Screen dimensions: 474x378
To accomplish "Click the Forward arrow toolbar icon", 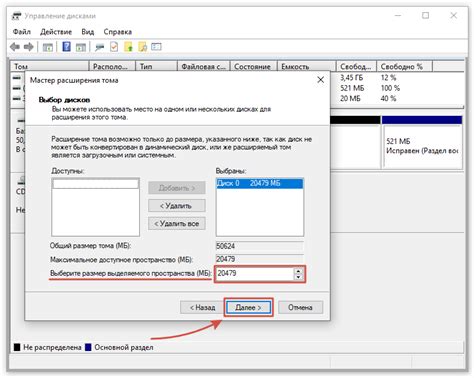I will point(29,47).
